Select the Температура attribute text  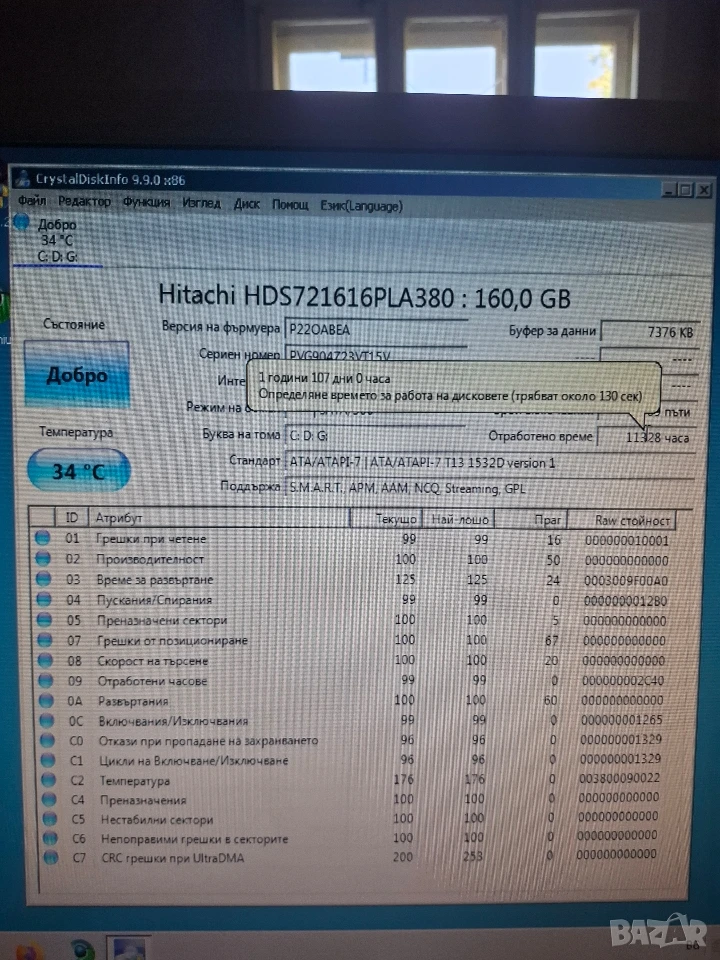pyautogui.click(x=135, y=781)
